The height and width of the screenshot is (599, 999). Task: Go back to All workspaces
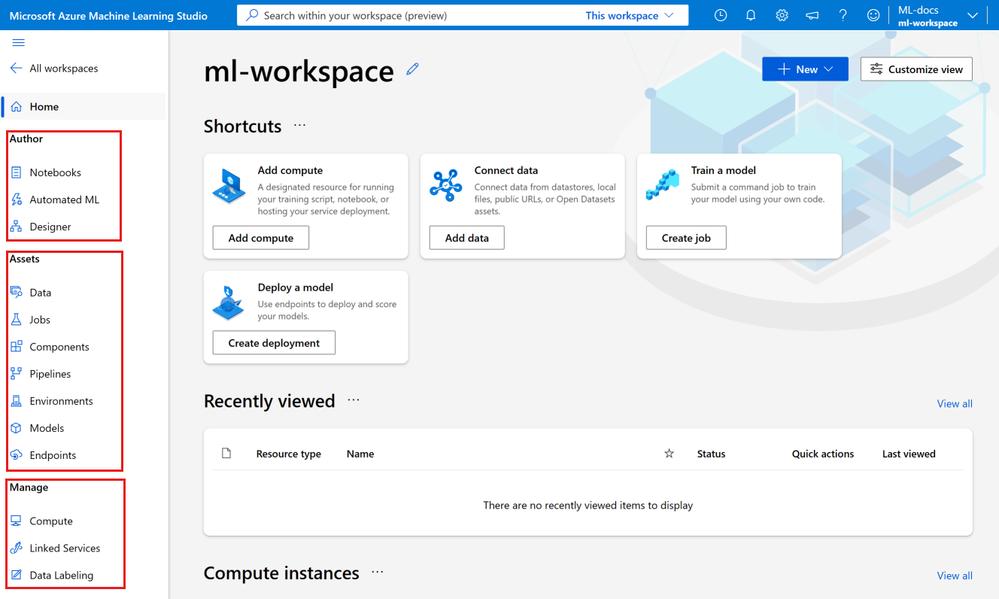pyautogui.click(x=54, y=68)
